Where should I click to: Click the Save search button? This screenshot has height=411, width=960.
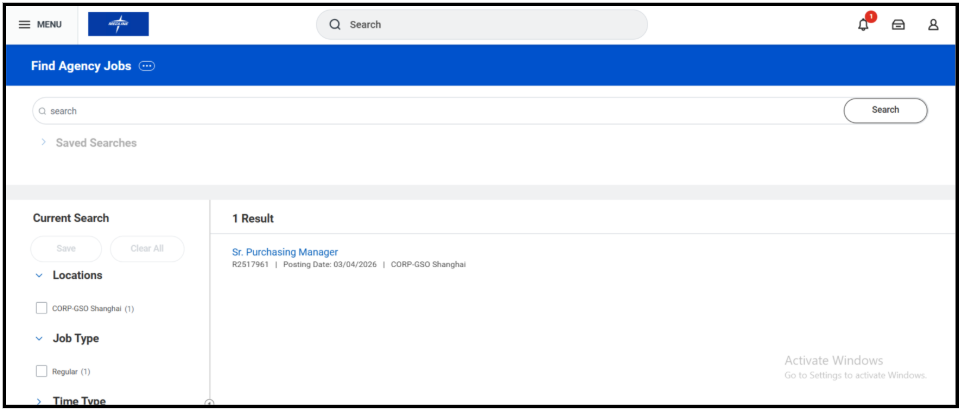point(66,248)
